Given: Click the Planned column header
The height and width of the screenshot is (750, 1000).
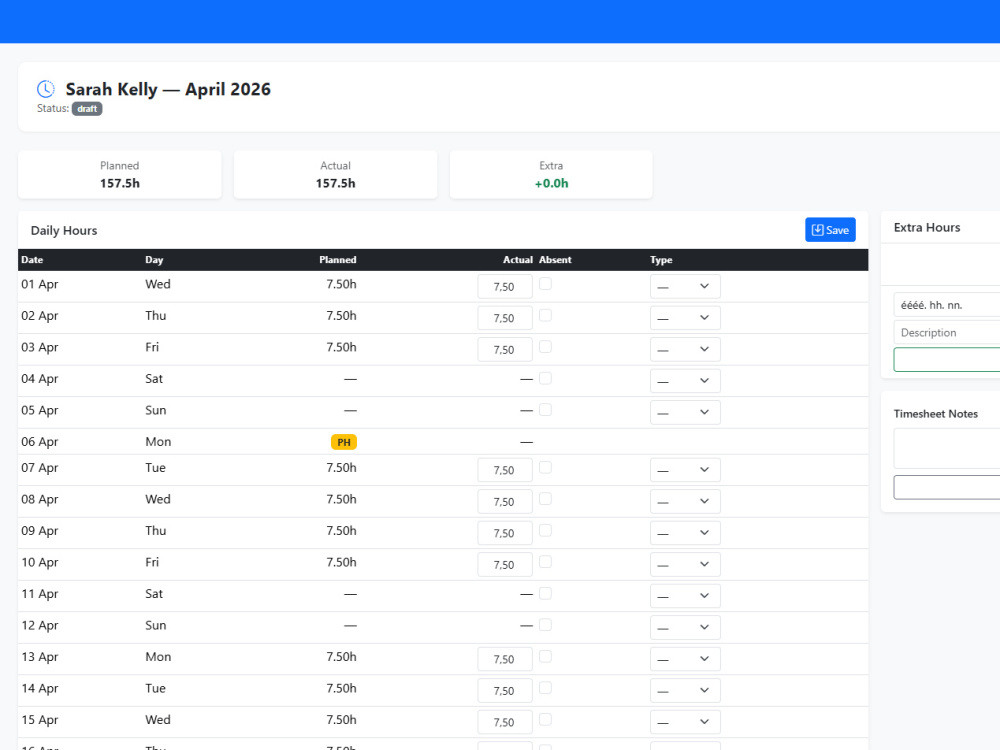Looking at the screenshot, I should click(x=337, y=260).
